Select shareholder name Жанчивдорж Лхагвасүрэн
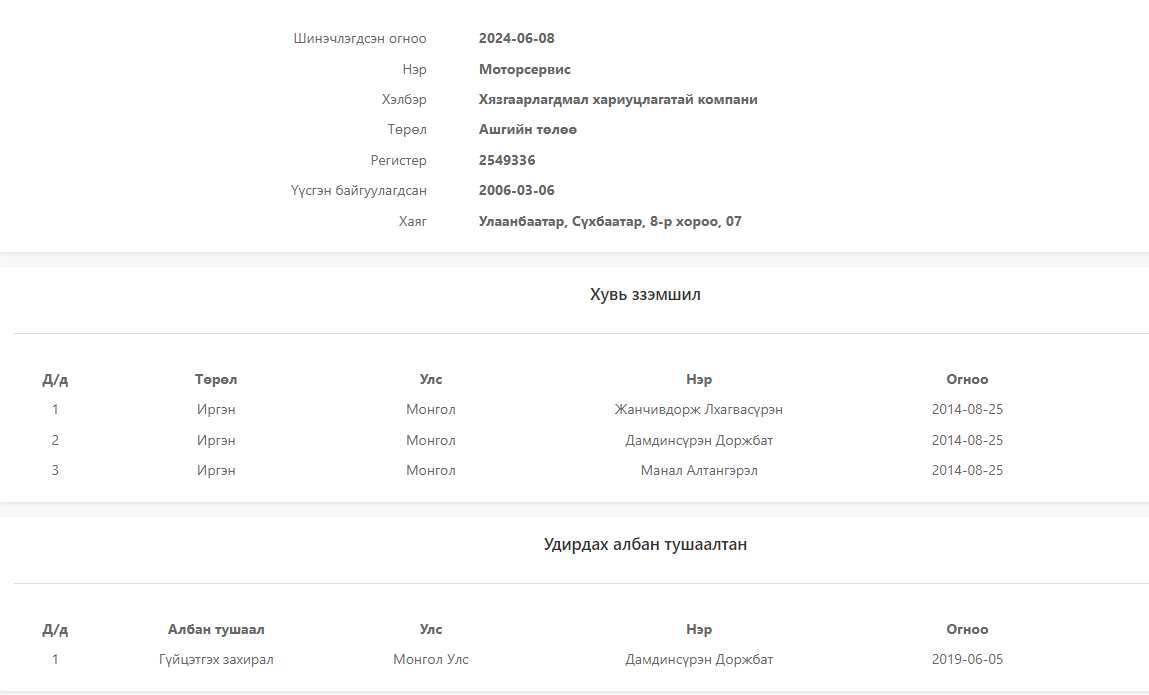The height and width of the screenshot is (695, 1149). tap(698, 409)
